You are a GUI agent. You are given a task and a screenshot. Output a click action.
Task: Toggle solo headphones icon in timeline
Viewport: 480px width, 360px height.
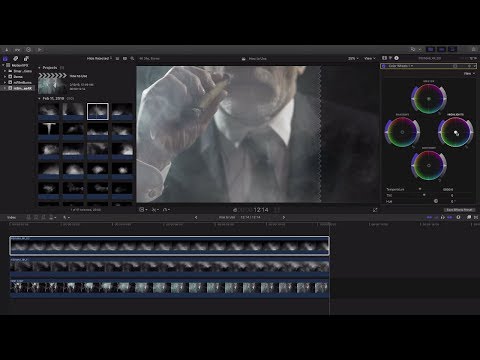(x=443, y=217)
